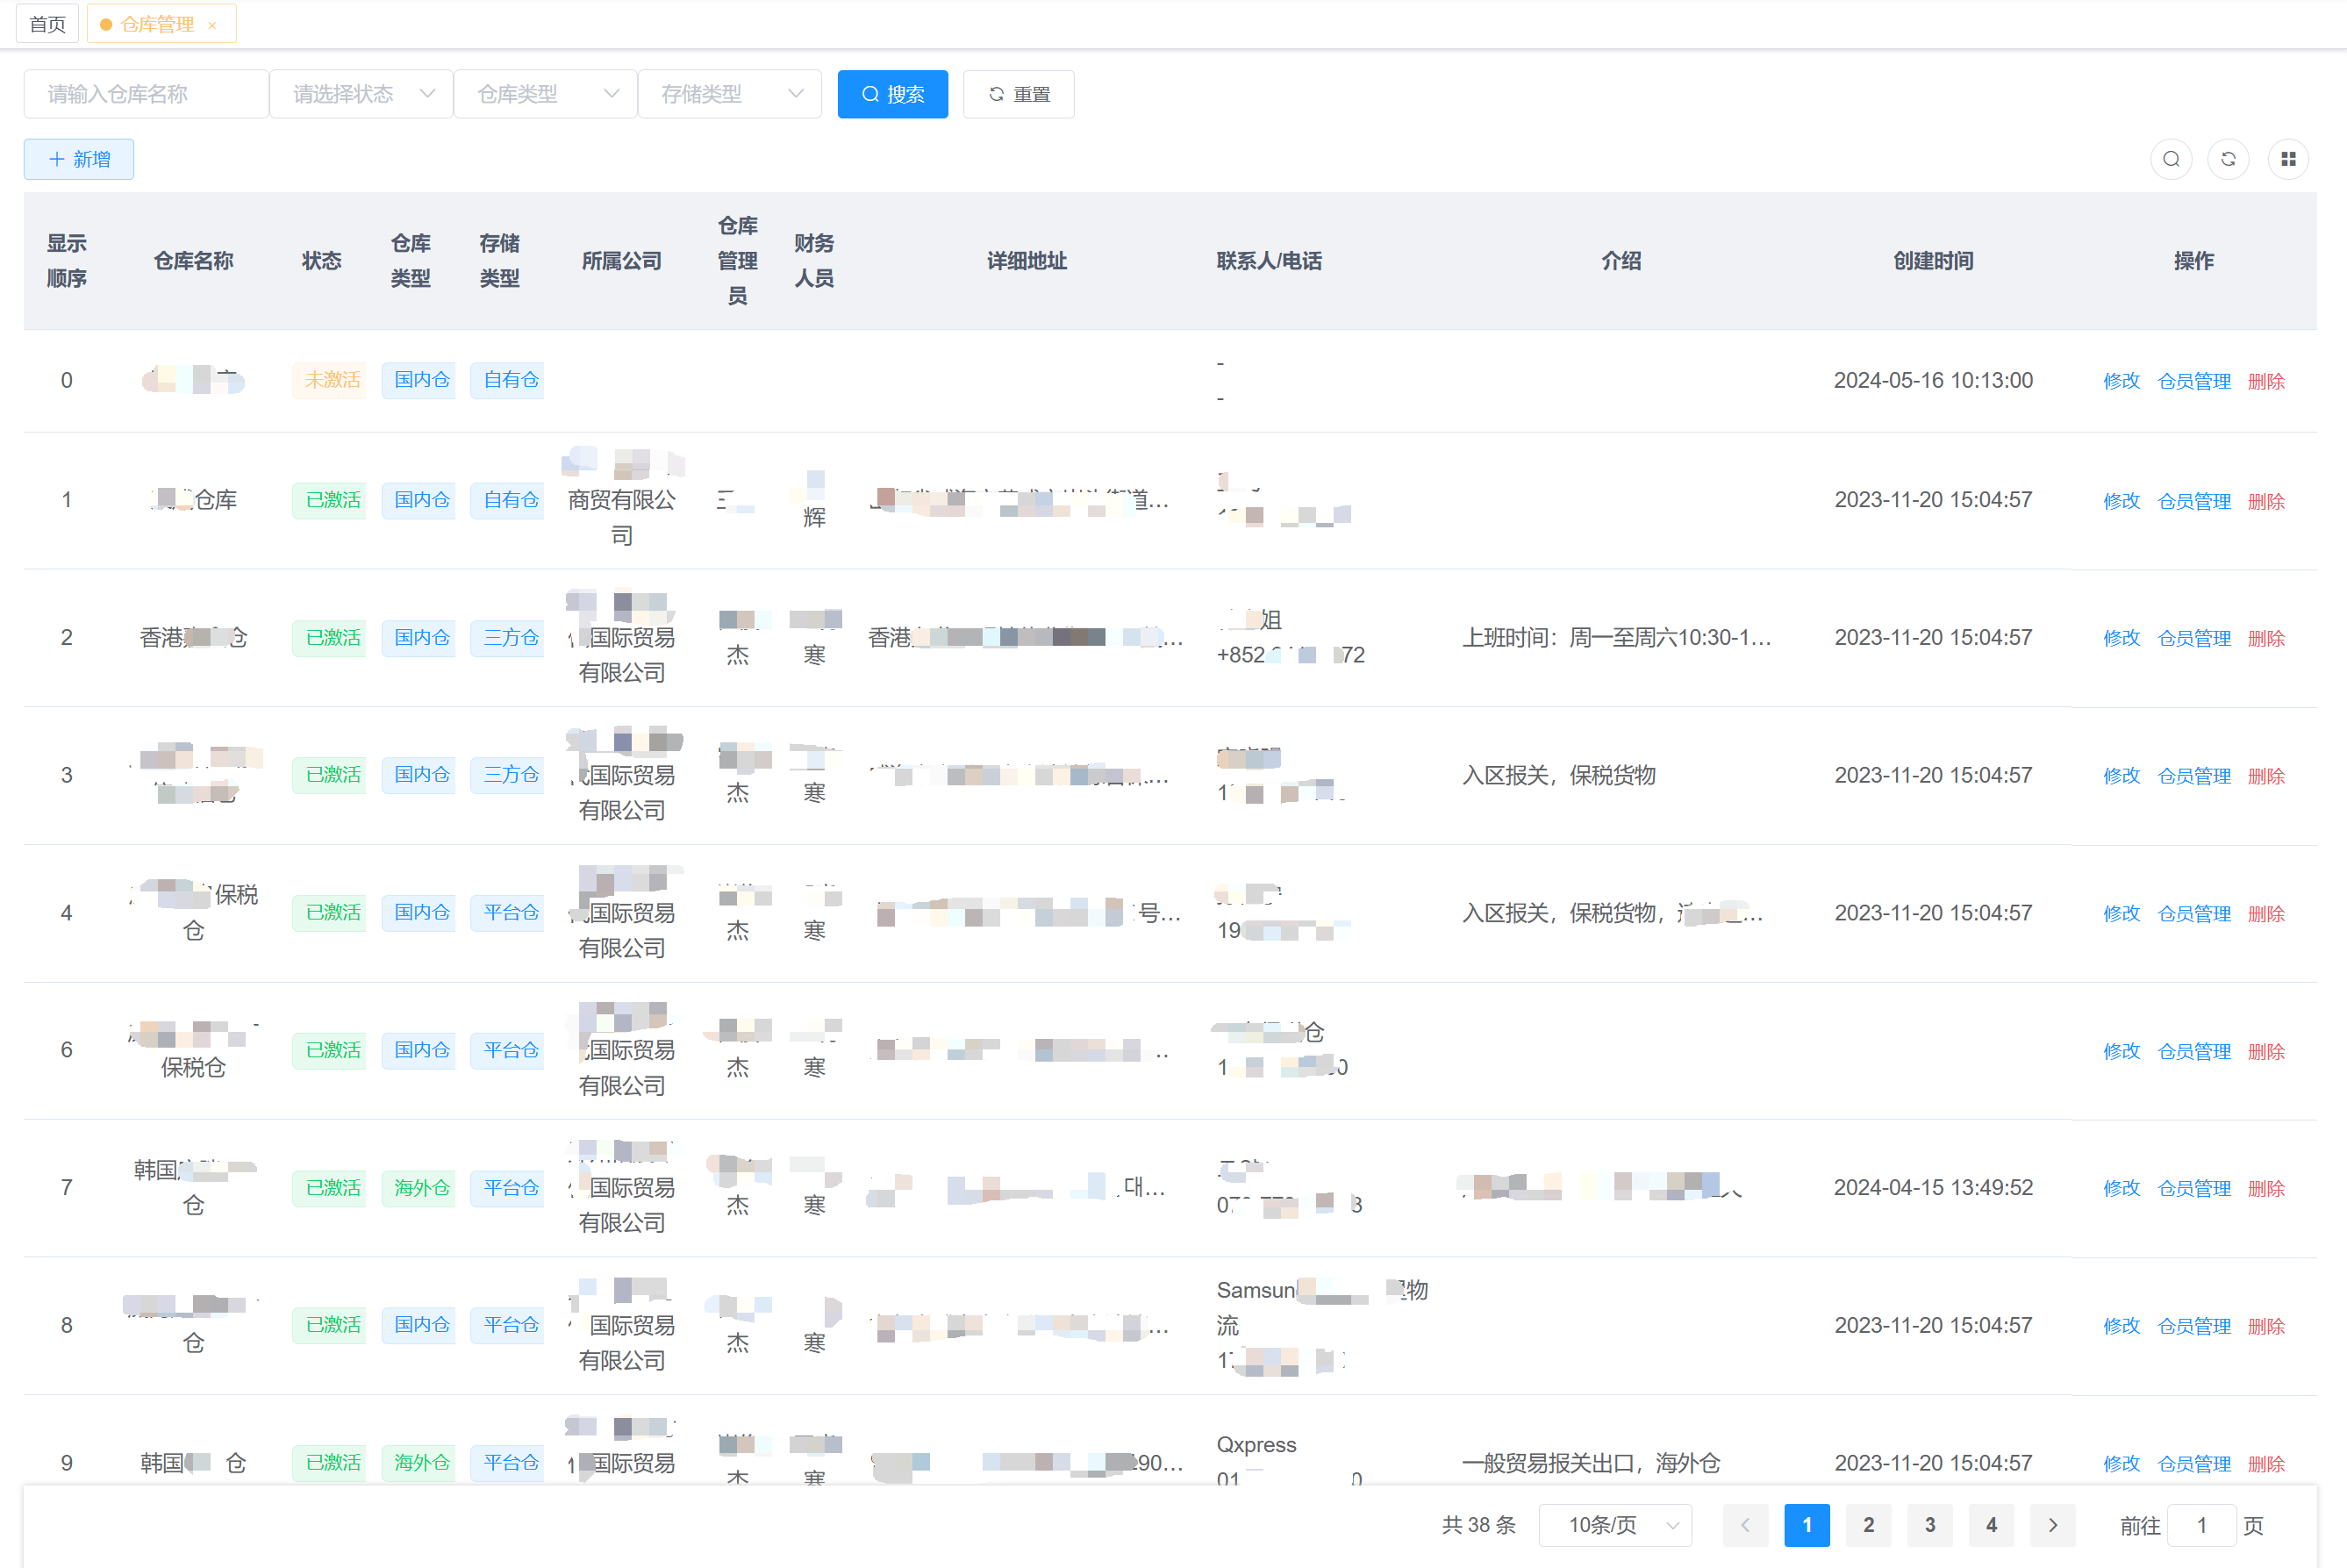
Task: Open the 请选择状态 status dropdown
Action: [361, 94]
